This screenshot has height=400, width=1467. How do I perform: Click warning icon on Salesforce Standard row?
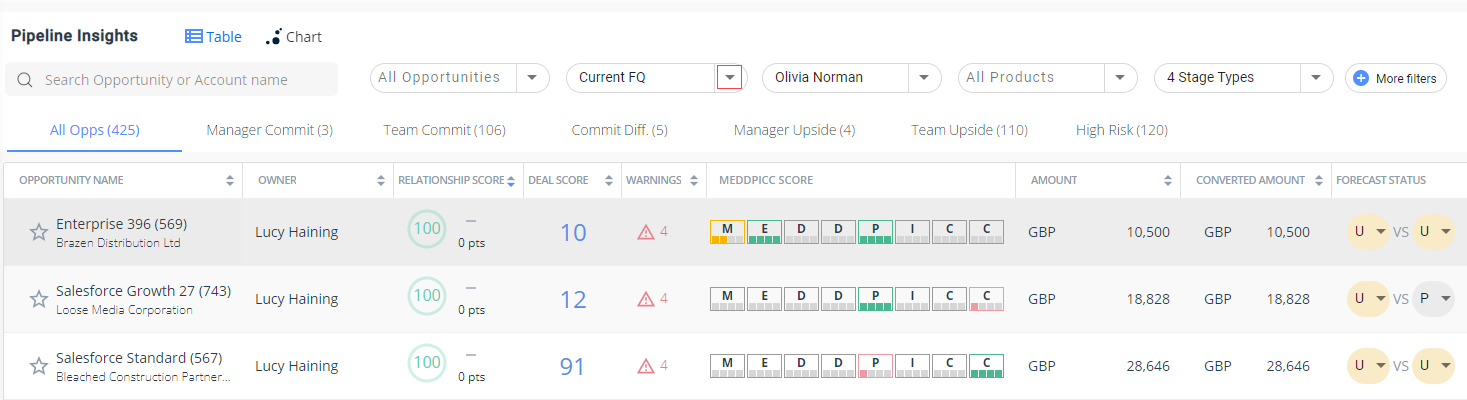(646, 366)
